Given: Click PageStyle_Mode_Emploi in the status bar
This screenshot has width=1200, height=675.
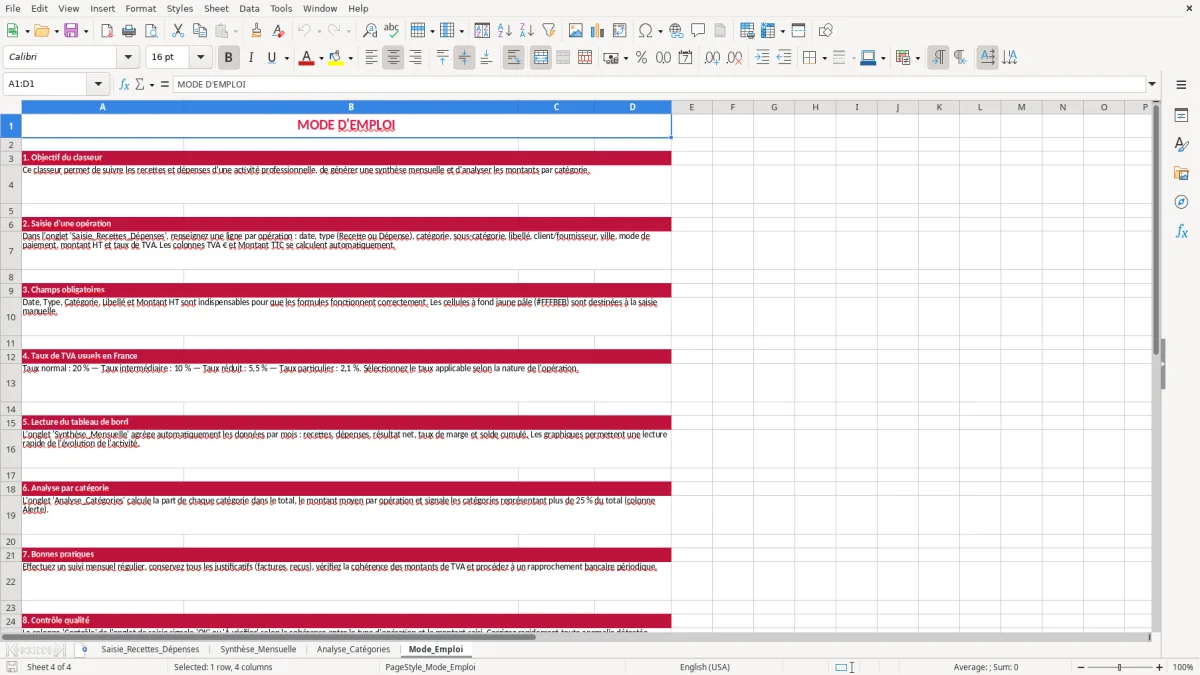Looking at the screenshot, I should tap(430, 667).
